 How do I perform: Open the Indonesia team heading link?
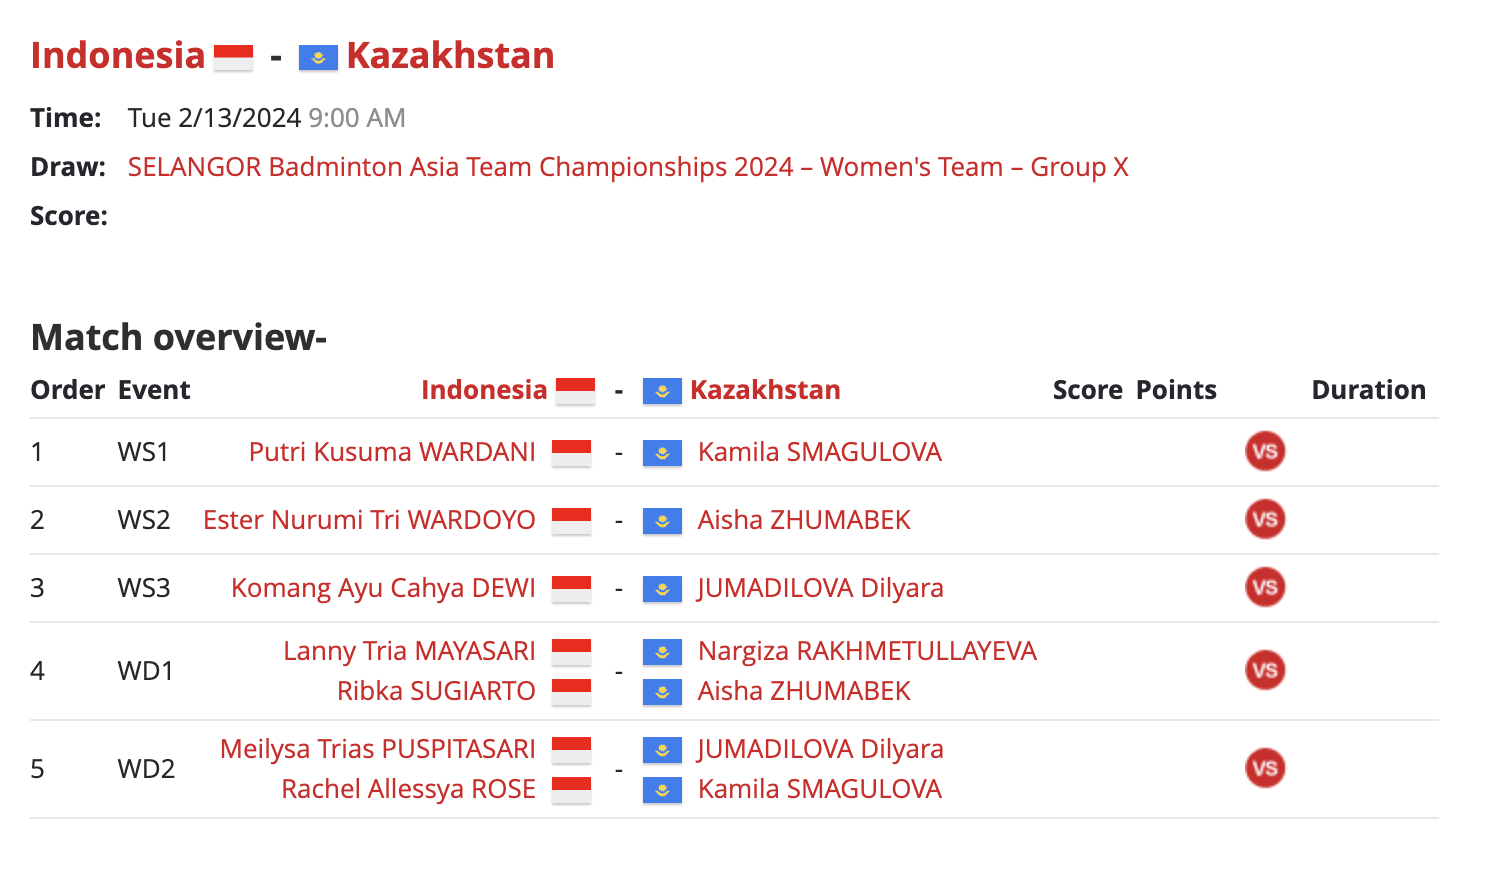[118, 55]
